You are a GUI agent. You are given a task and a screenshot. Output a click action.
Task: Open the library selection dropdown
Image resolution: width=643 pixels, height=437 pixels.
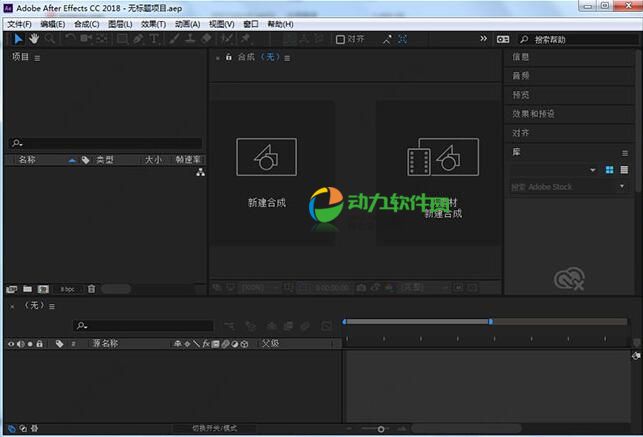593,170
